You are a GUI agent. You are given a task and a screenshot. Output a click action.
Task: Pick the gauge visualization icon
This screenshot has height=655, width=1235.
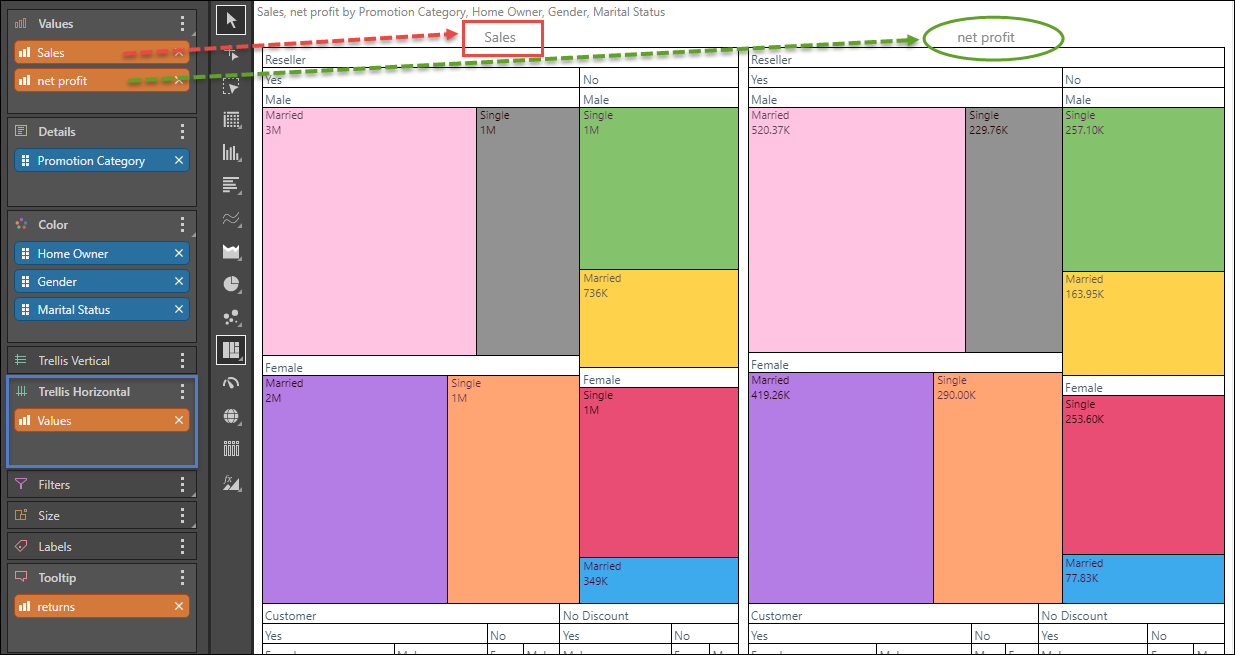(232, 383)
